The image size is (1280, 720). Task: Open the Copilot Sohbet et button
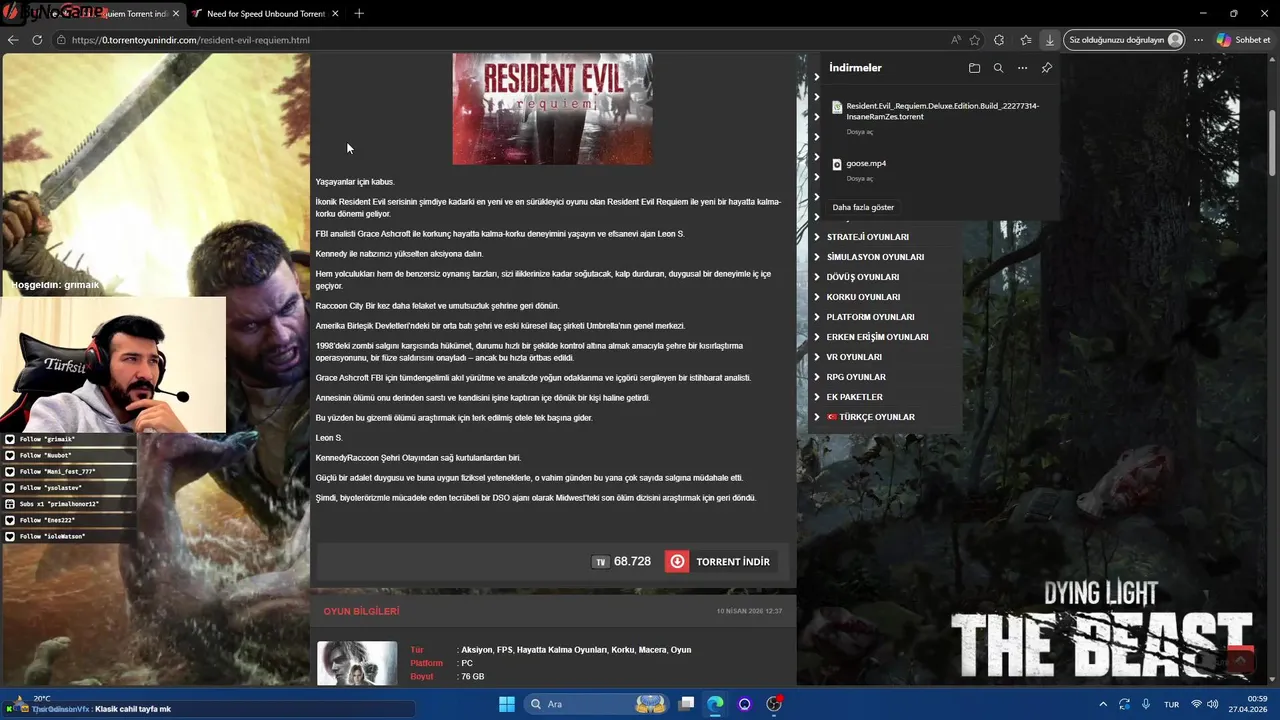click(x=1243, y=40)
